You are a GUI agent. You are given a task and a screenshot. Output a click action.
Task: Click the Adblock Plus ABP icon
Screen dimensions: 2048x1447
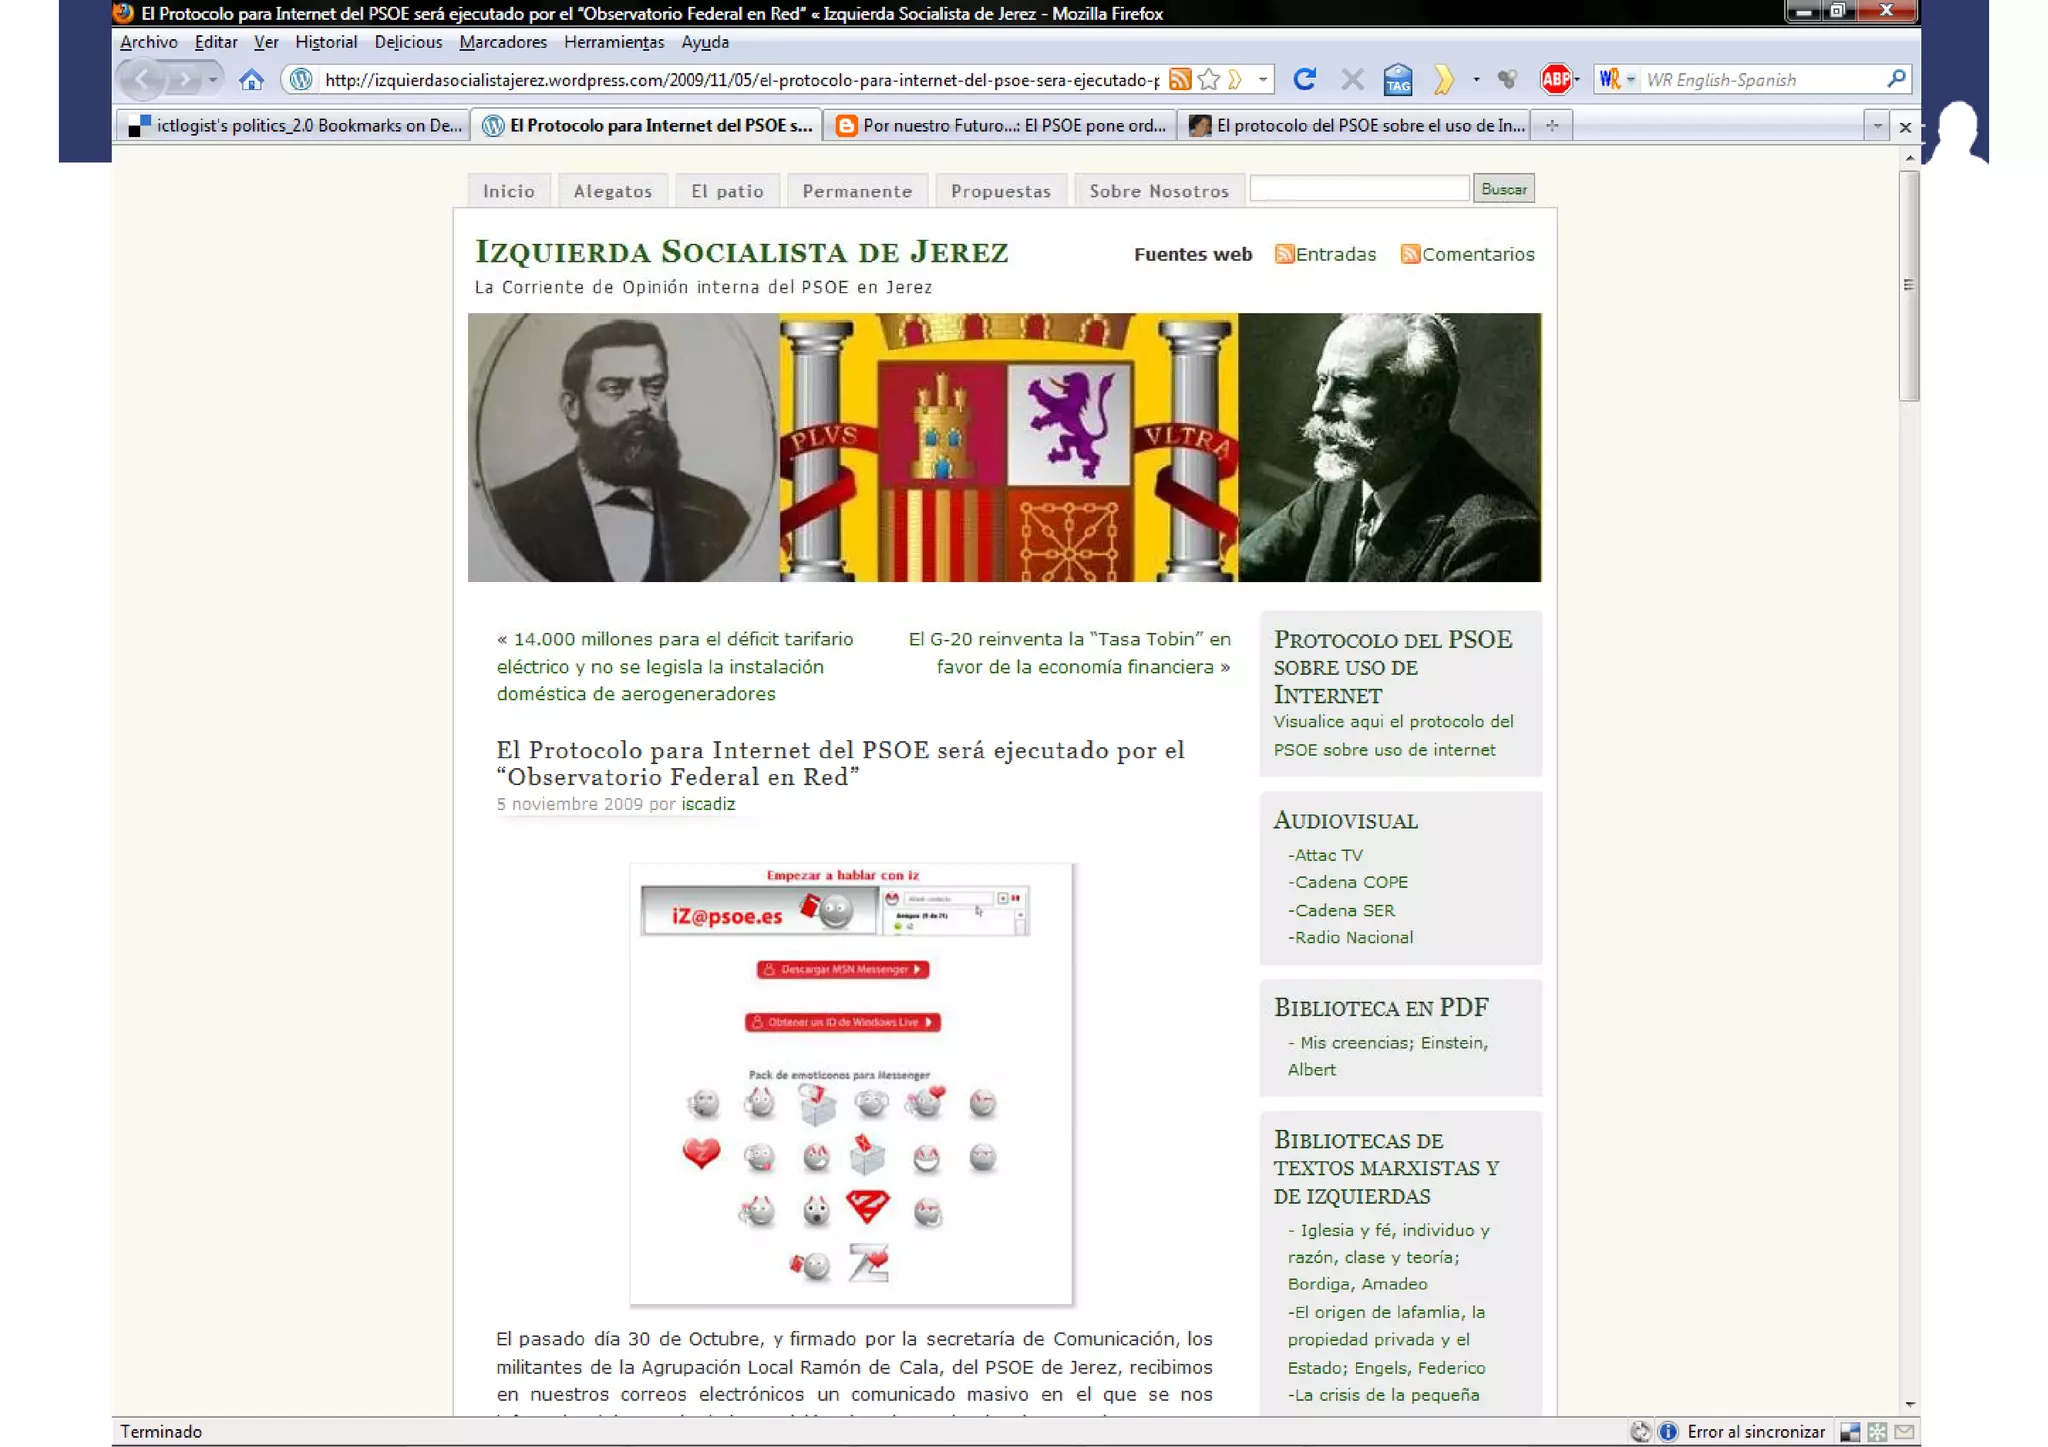pyautogui.click(x=1555, y=80)
